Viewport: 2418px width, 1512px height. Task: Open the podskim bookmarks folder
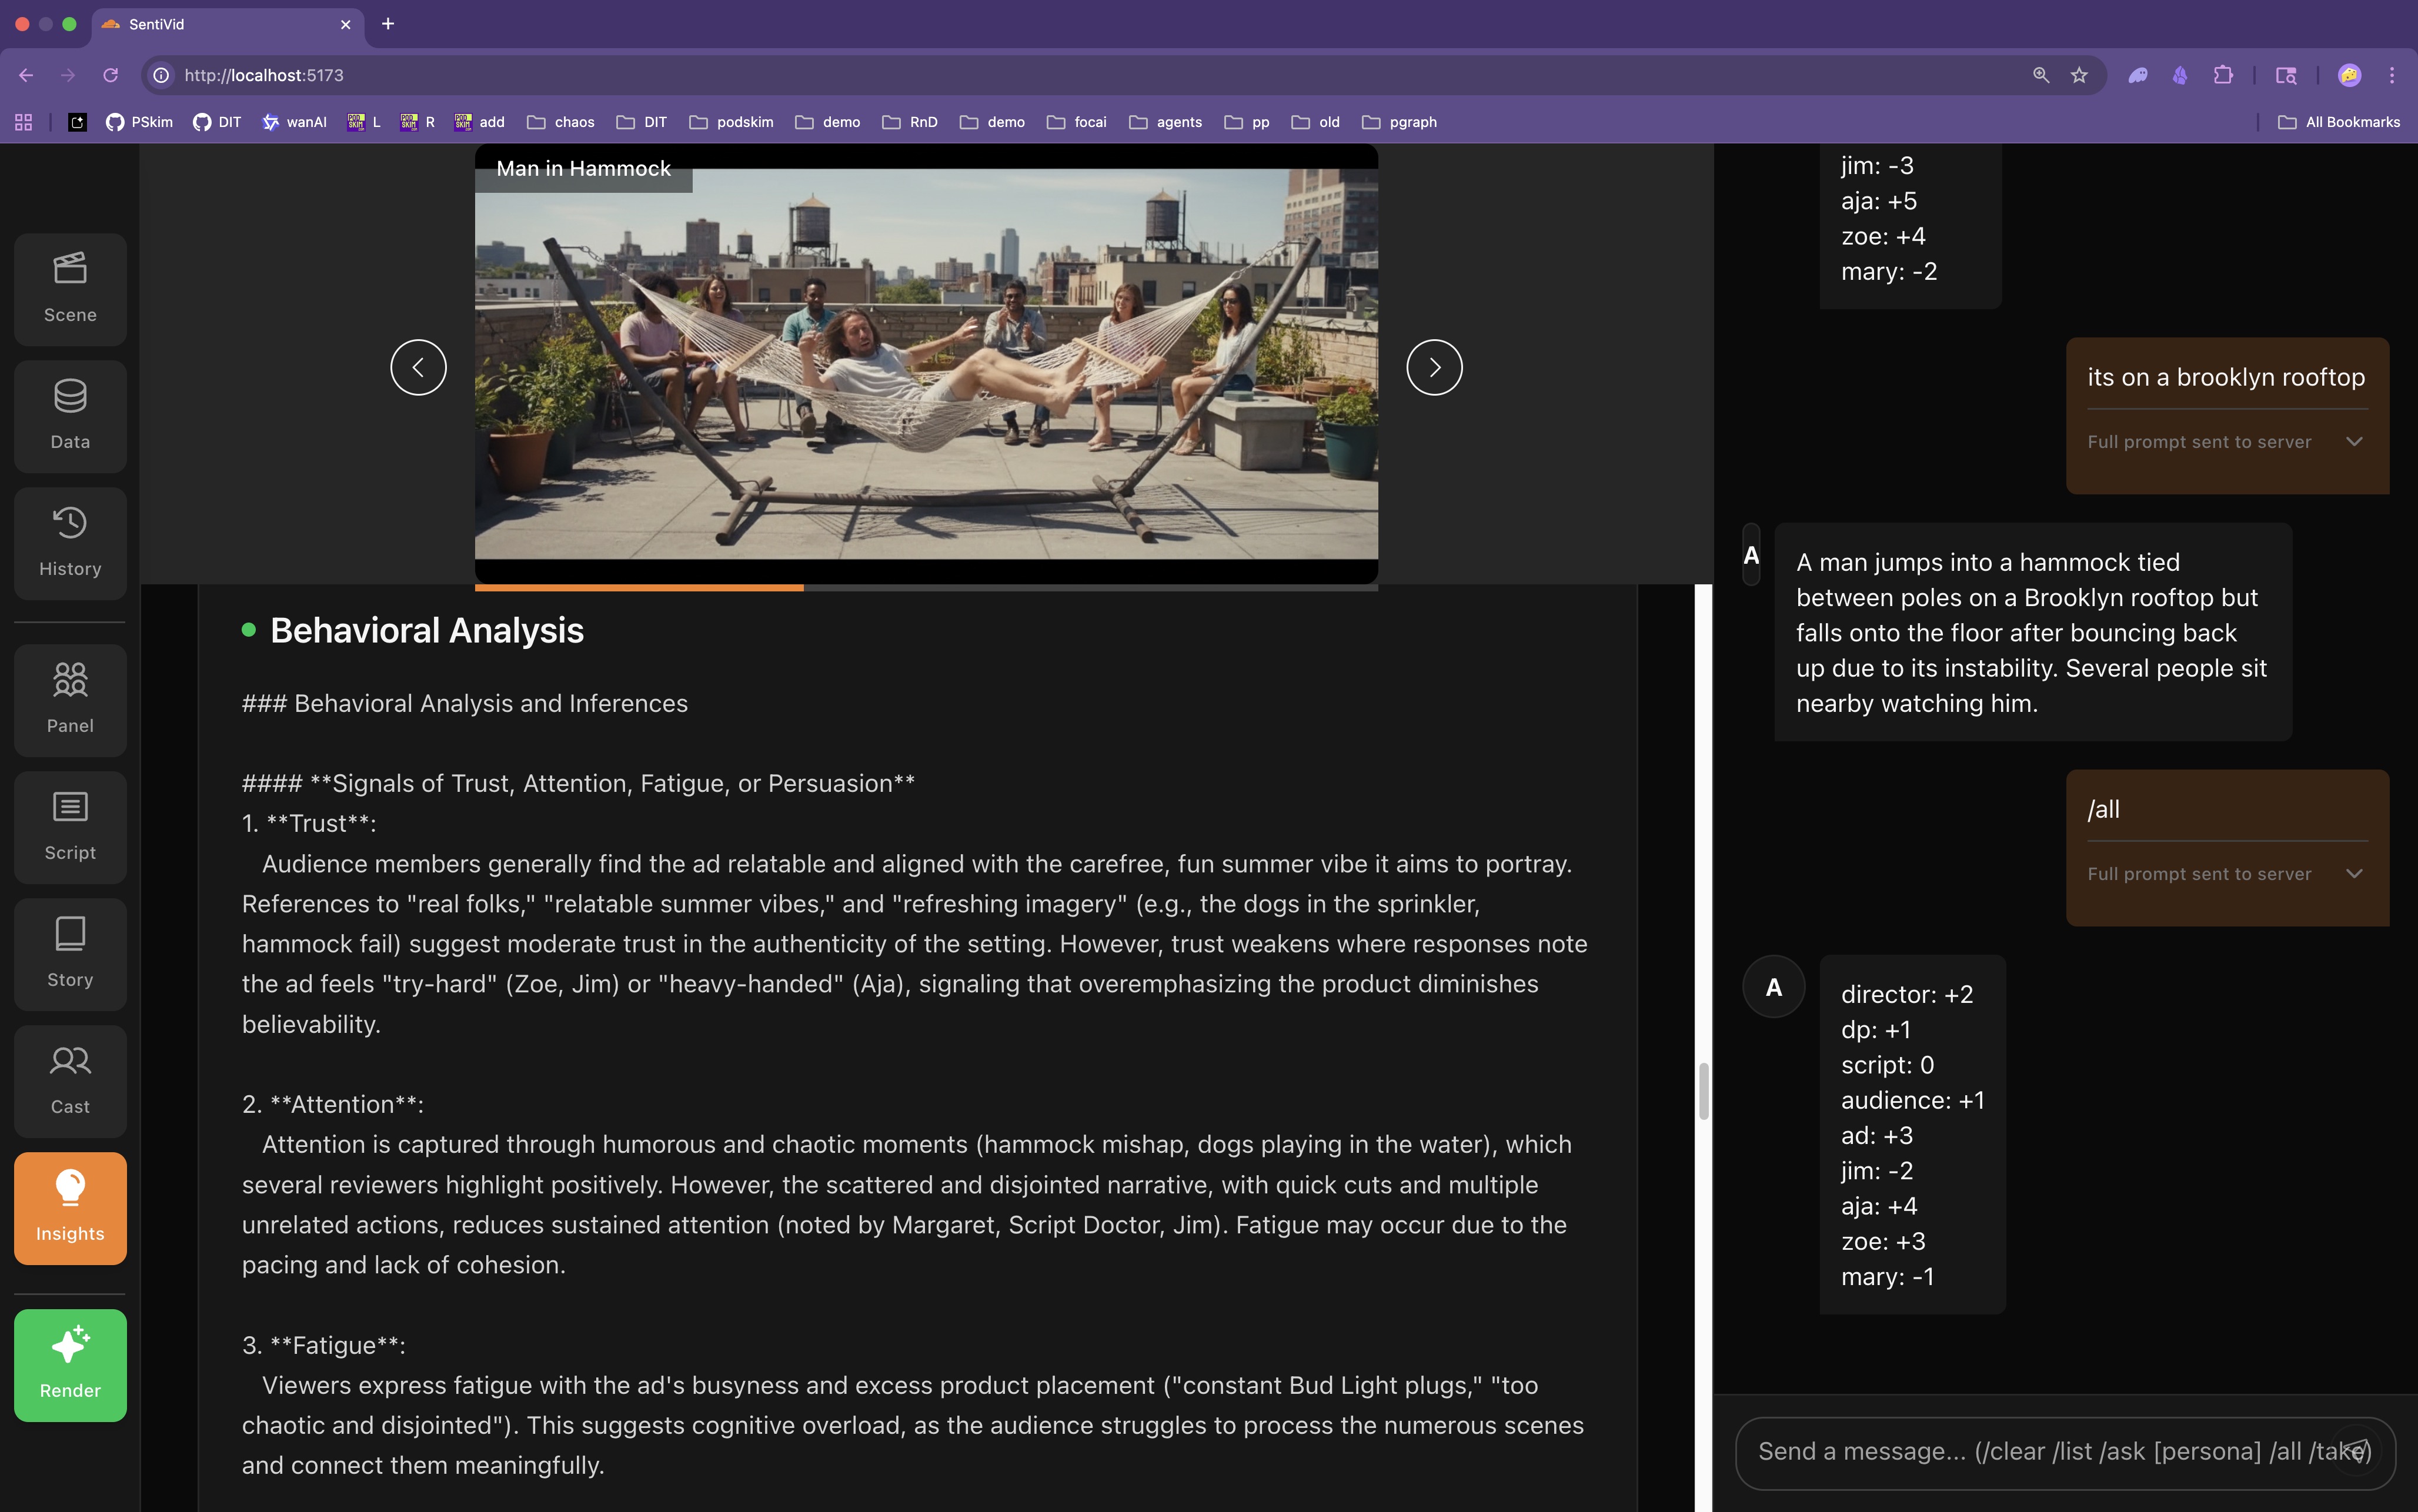(x=731, y=122)
